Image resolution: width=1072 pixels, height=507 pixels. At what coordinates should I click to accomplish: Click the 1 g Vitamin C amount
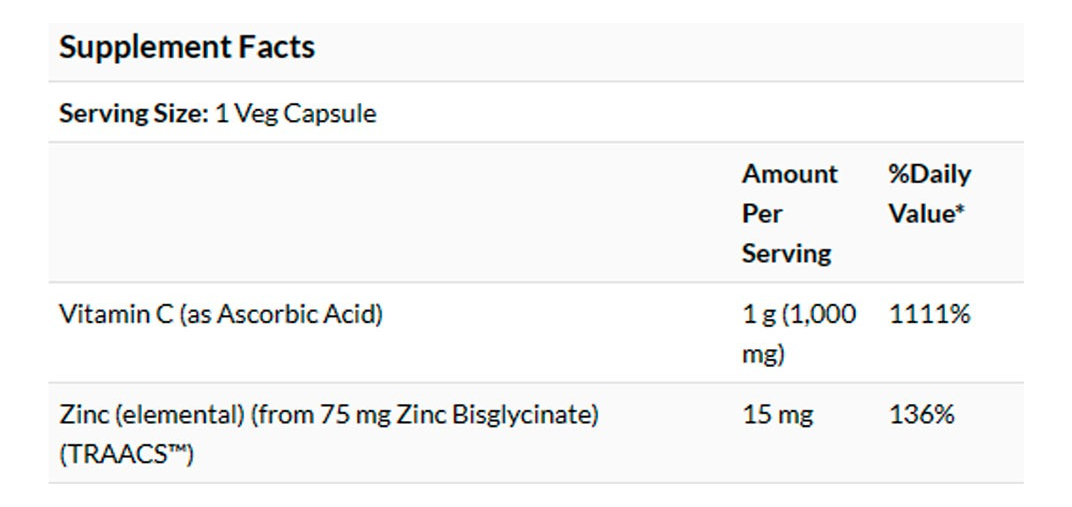tap(758, 314)
